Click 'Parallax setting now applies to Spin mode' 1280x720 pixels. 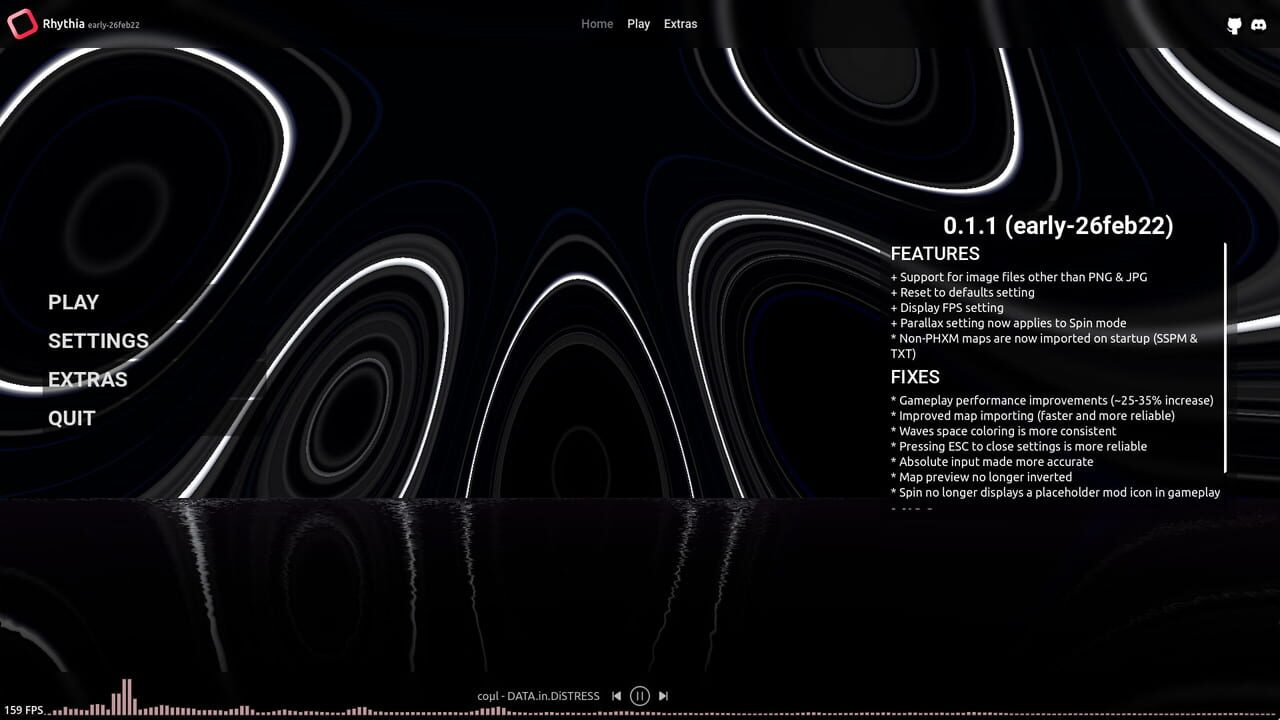point(1009,323)
